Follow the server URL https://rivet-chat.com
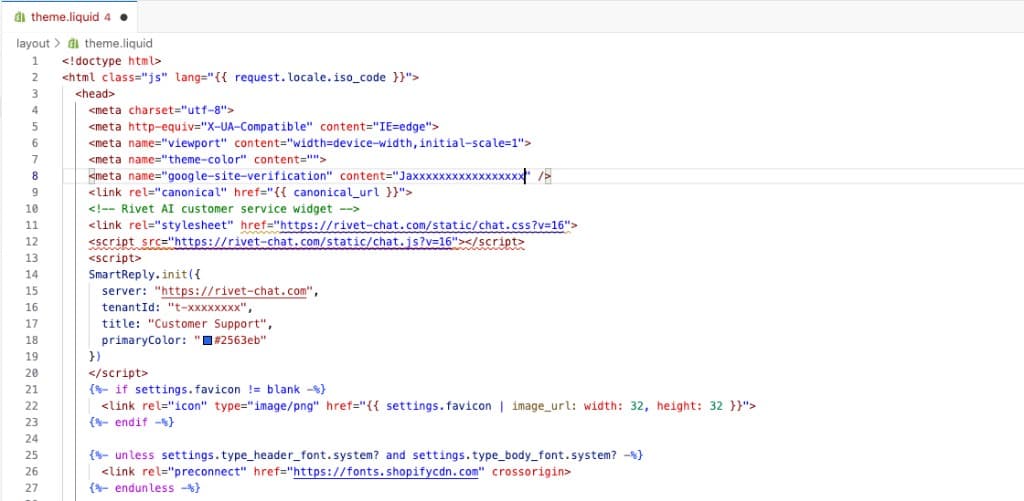This screenshot has height=501, width=1024. coord(234,291)
